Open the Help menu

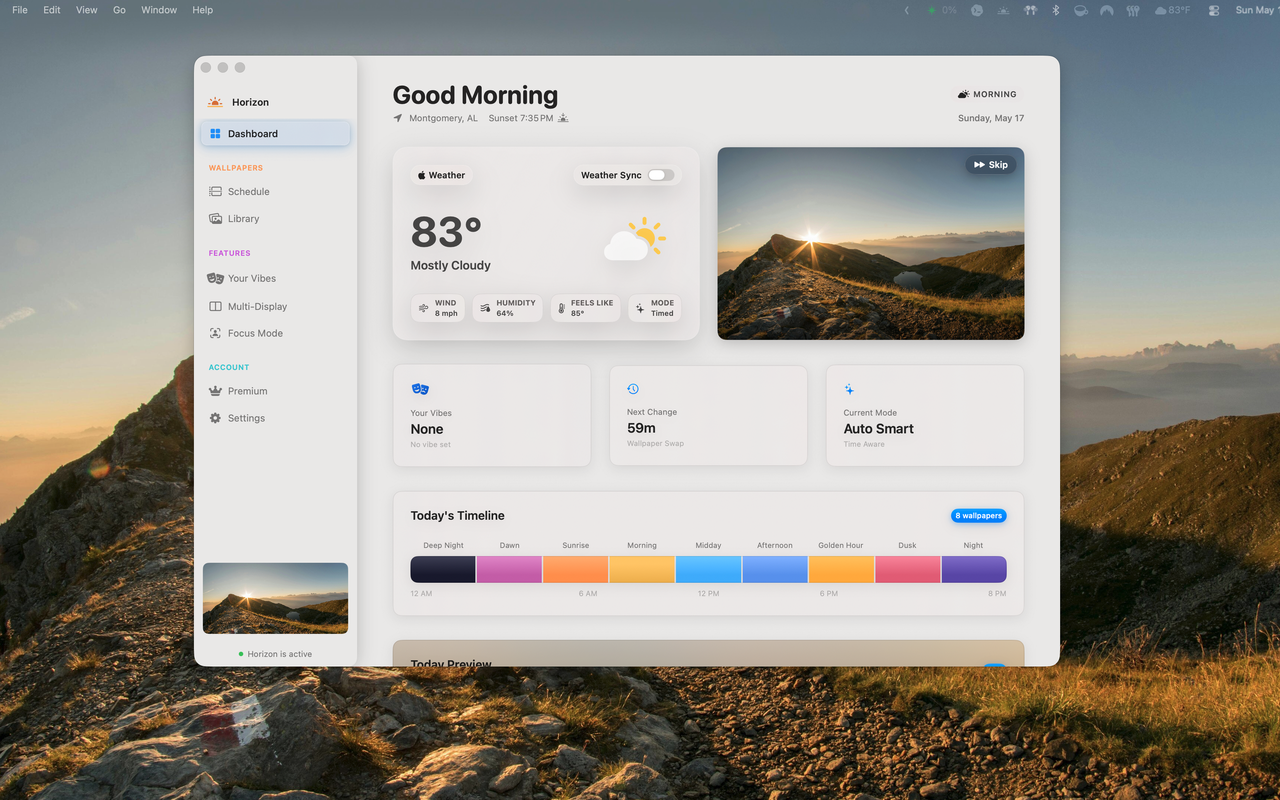(x=202, y=10)
